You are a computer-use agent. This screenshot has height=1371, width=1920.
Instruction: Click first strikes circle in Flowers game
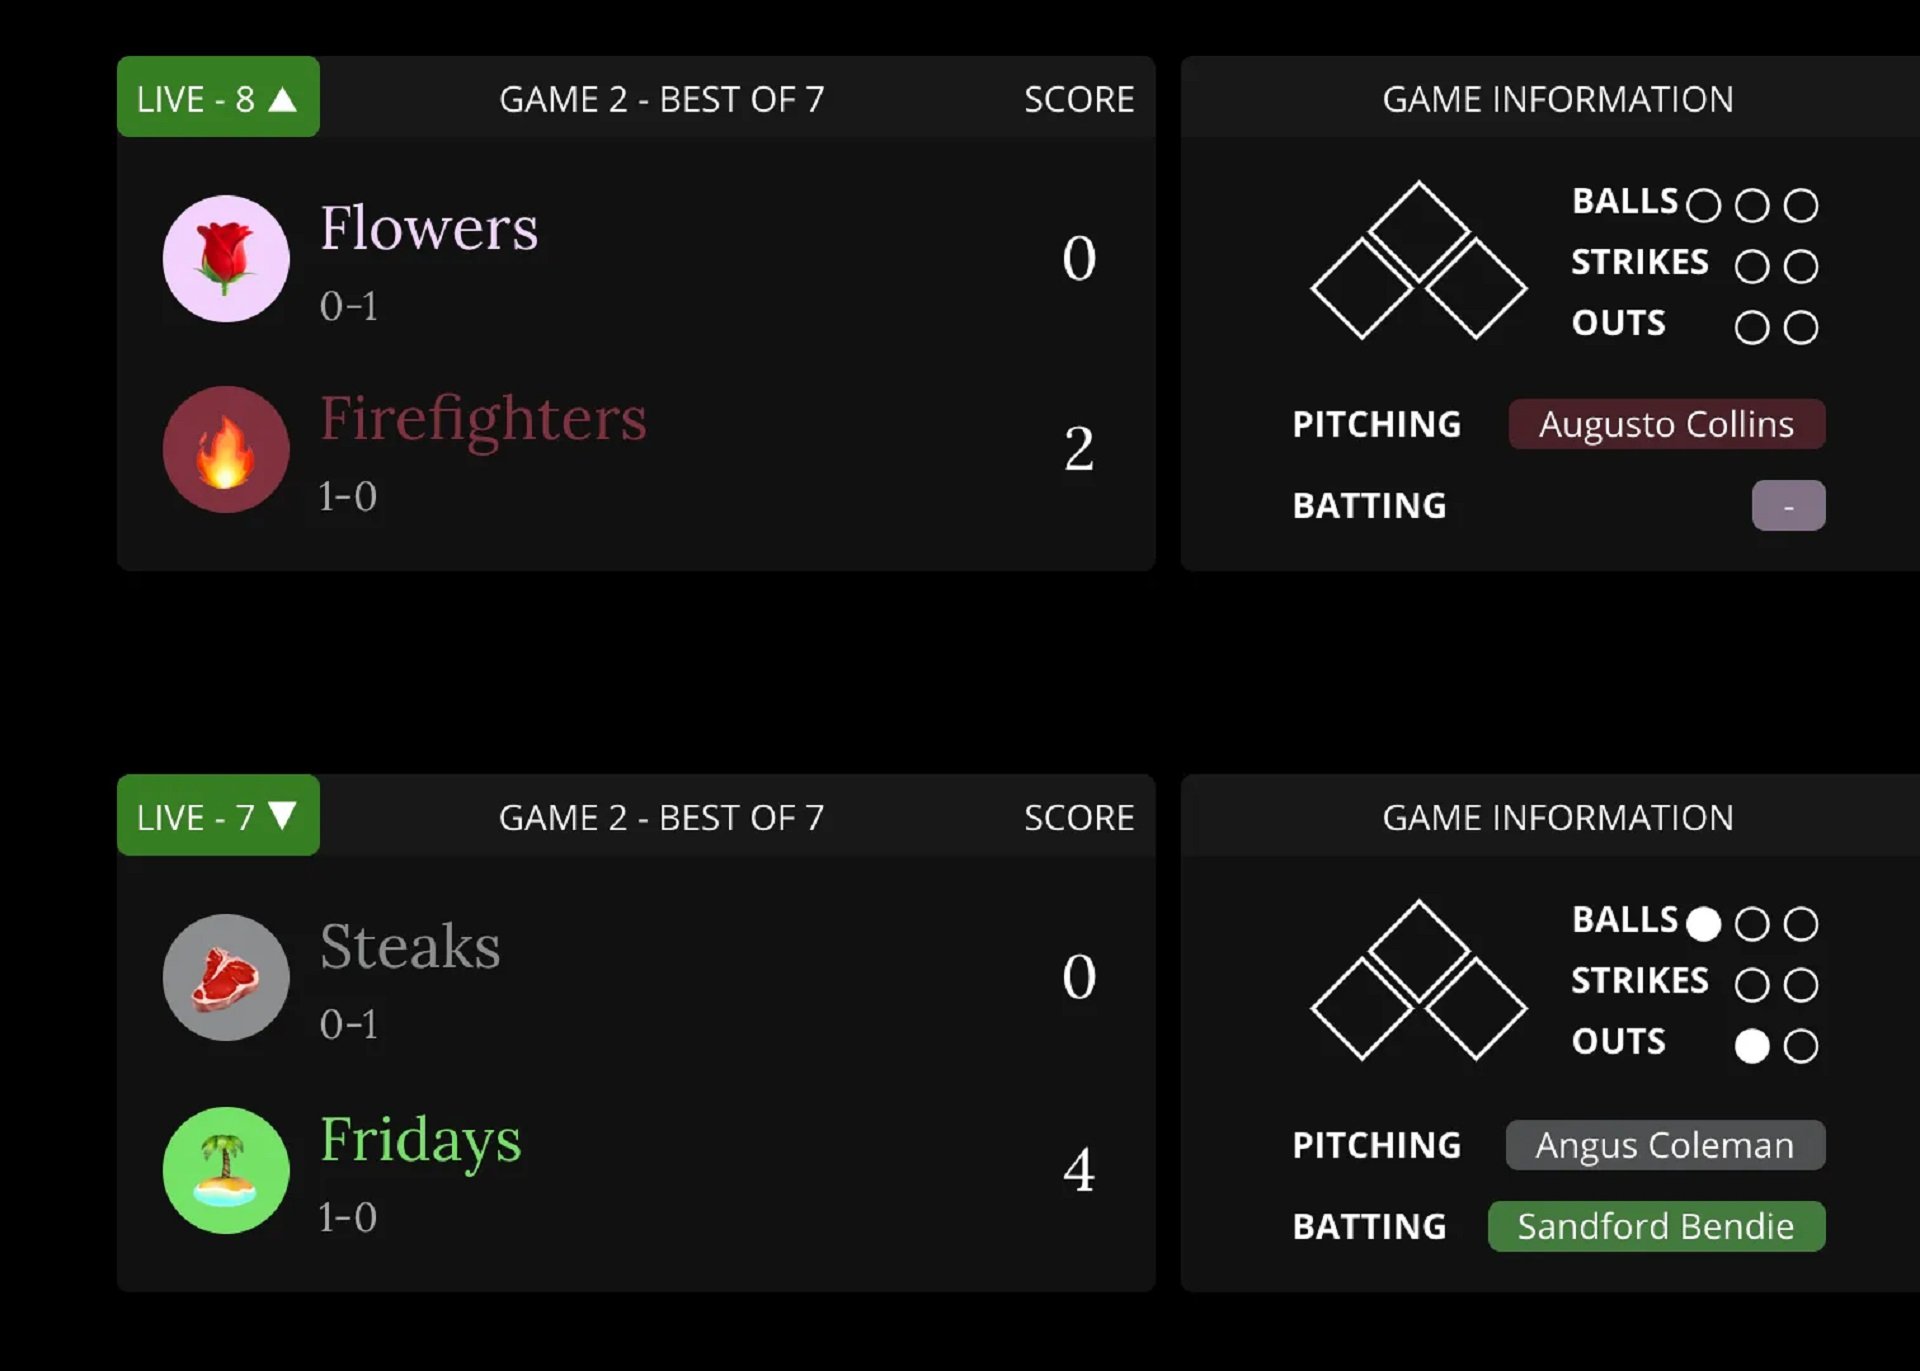point(1751,266)
